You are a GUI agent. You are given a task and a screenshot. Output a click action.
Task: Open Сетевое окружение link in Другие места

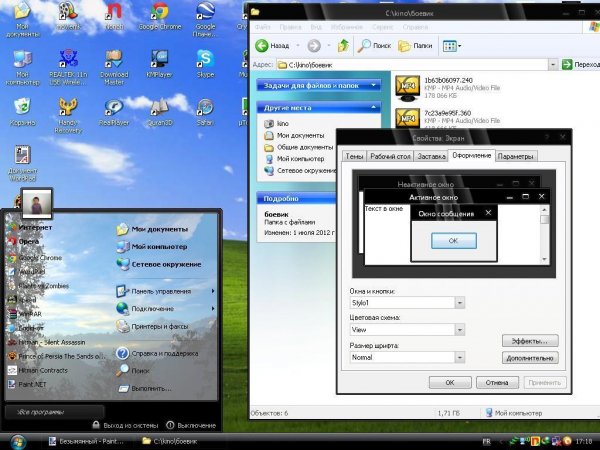[x=300, y=171]
